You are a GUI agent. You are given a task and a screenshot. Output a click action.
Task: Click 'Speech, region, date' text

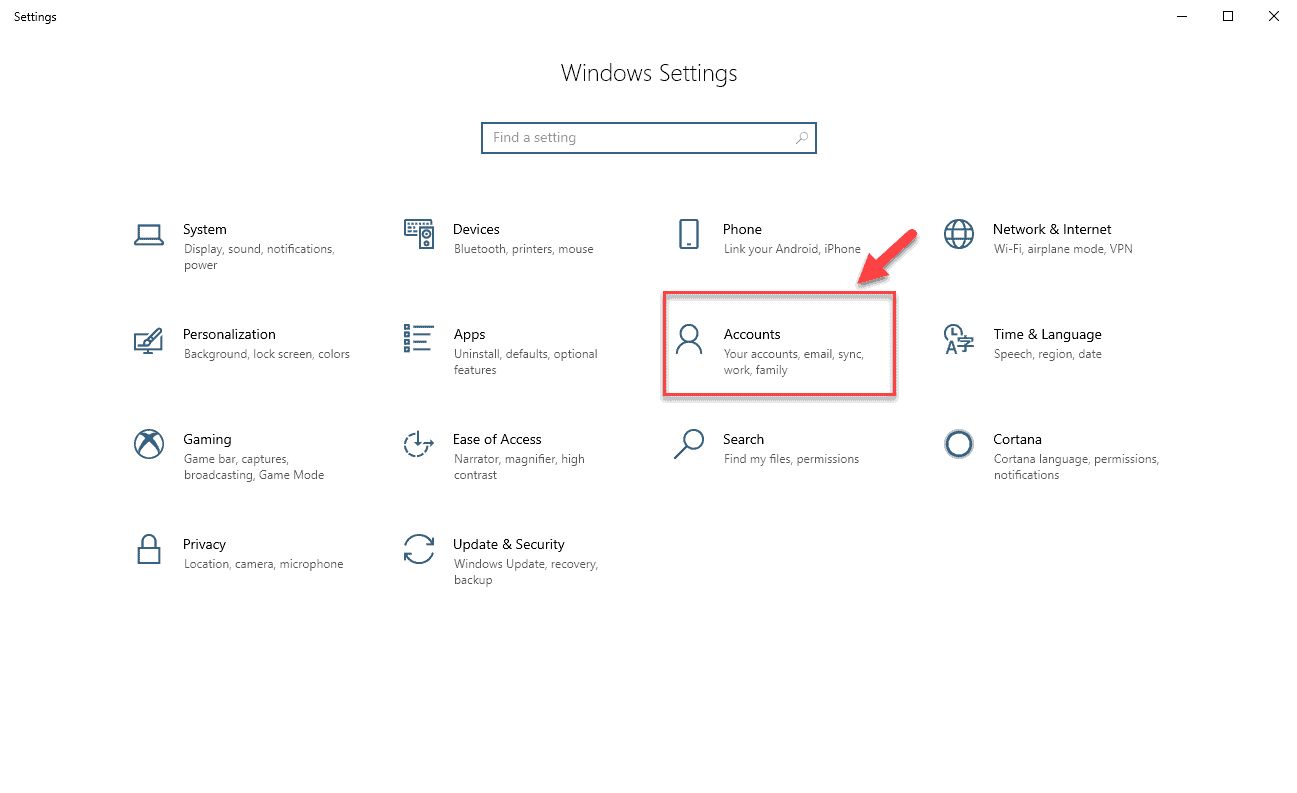pyautogui.click(x=1047, y=354)
